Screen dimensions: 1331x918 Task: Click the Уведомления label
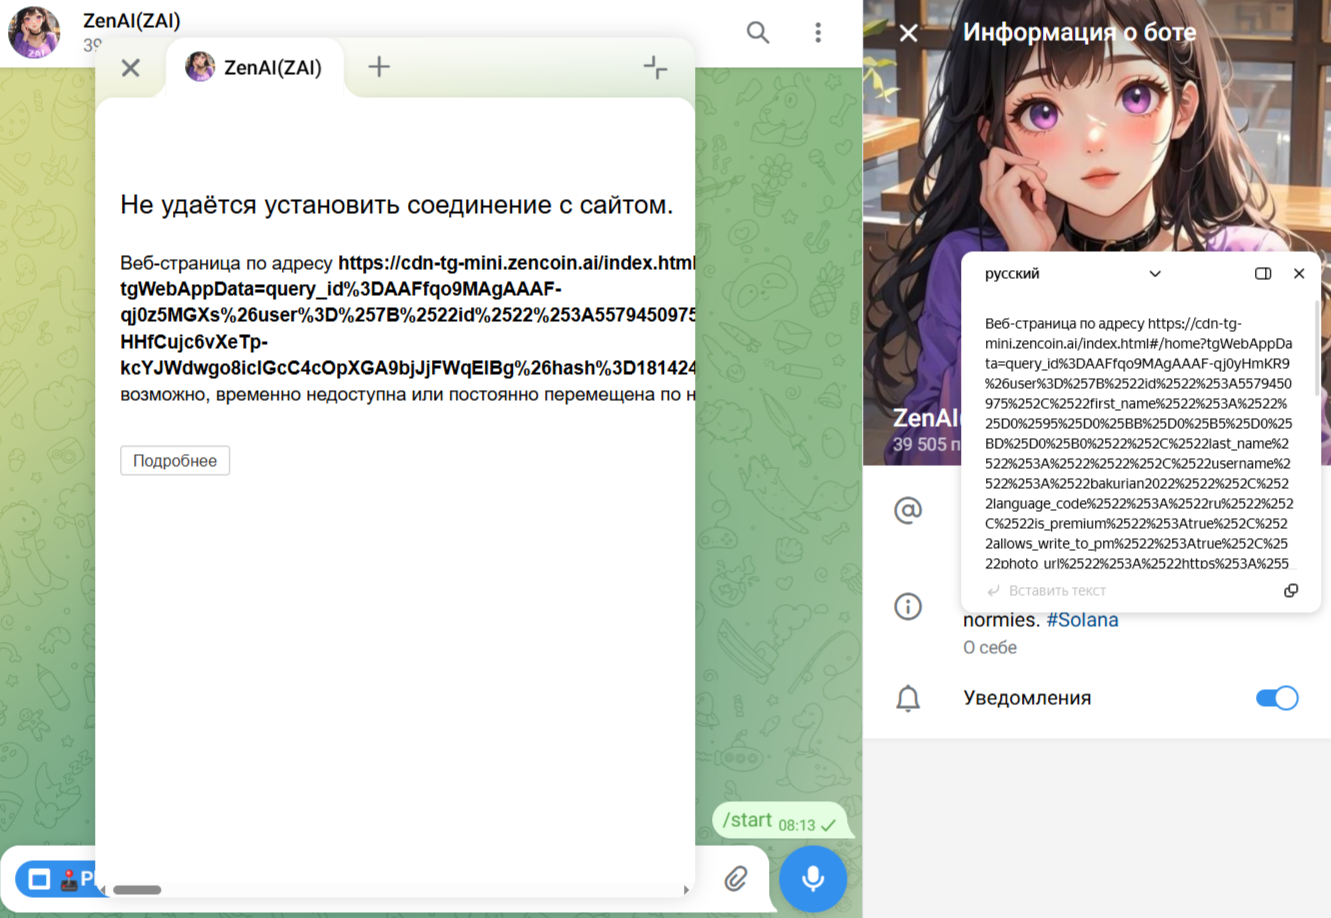click(1027, 698)
